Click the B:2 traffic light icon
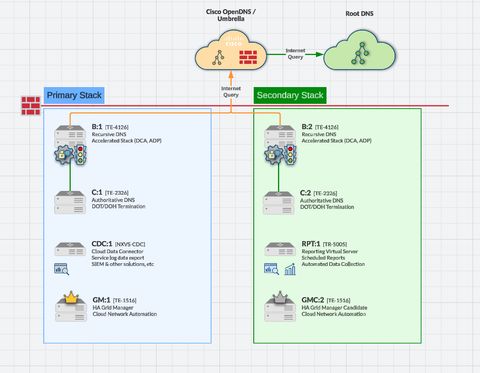The height and width of the screenshot is (373, 480). 290,154
